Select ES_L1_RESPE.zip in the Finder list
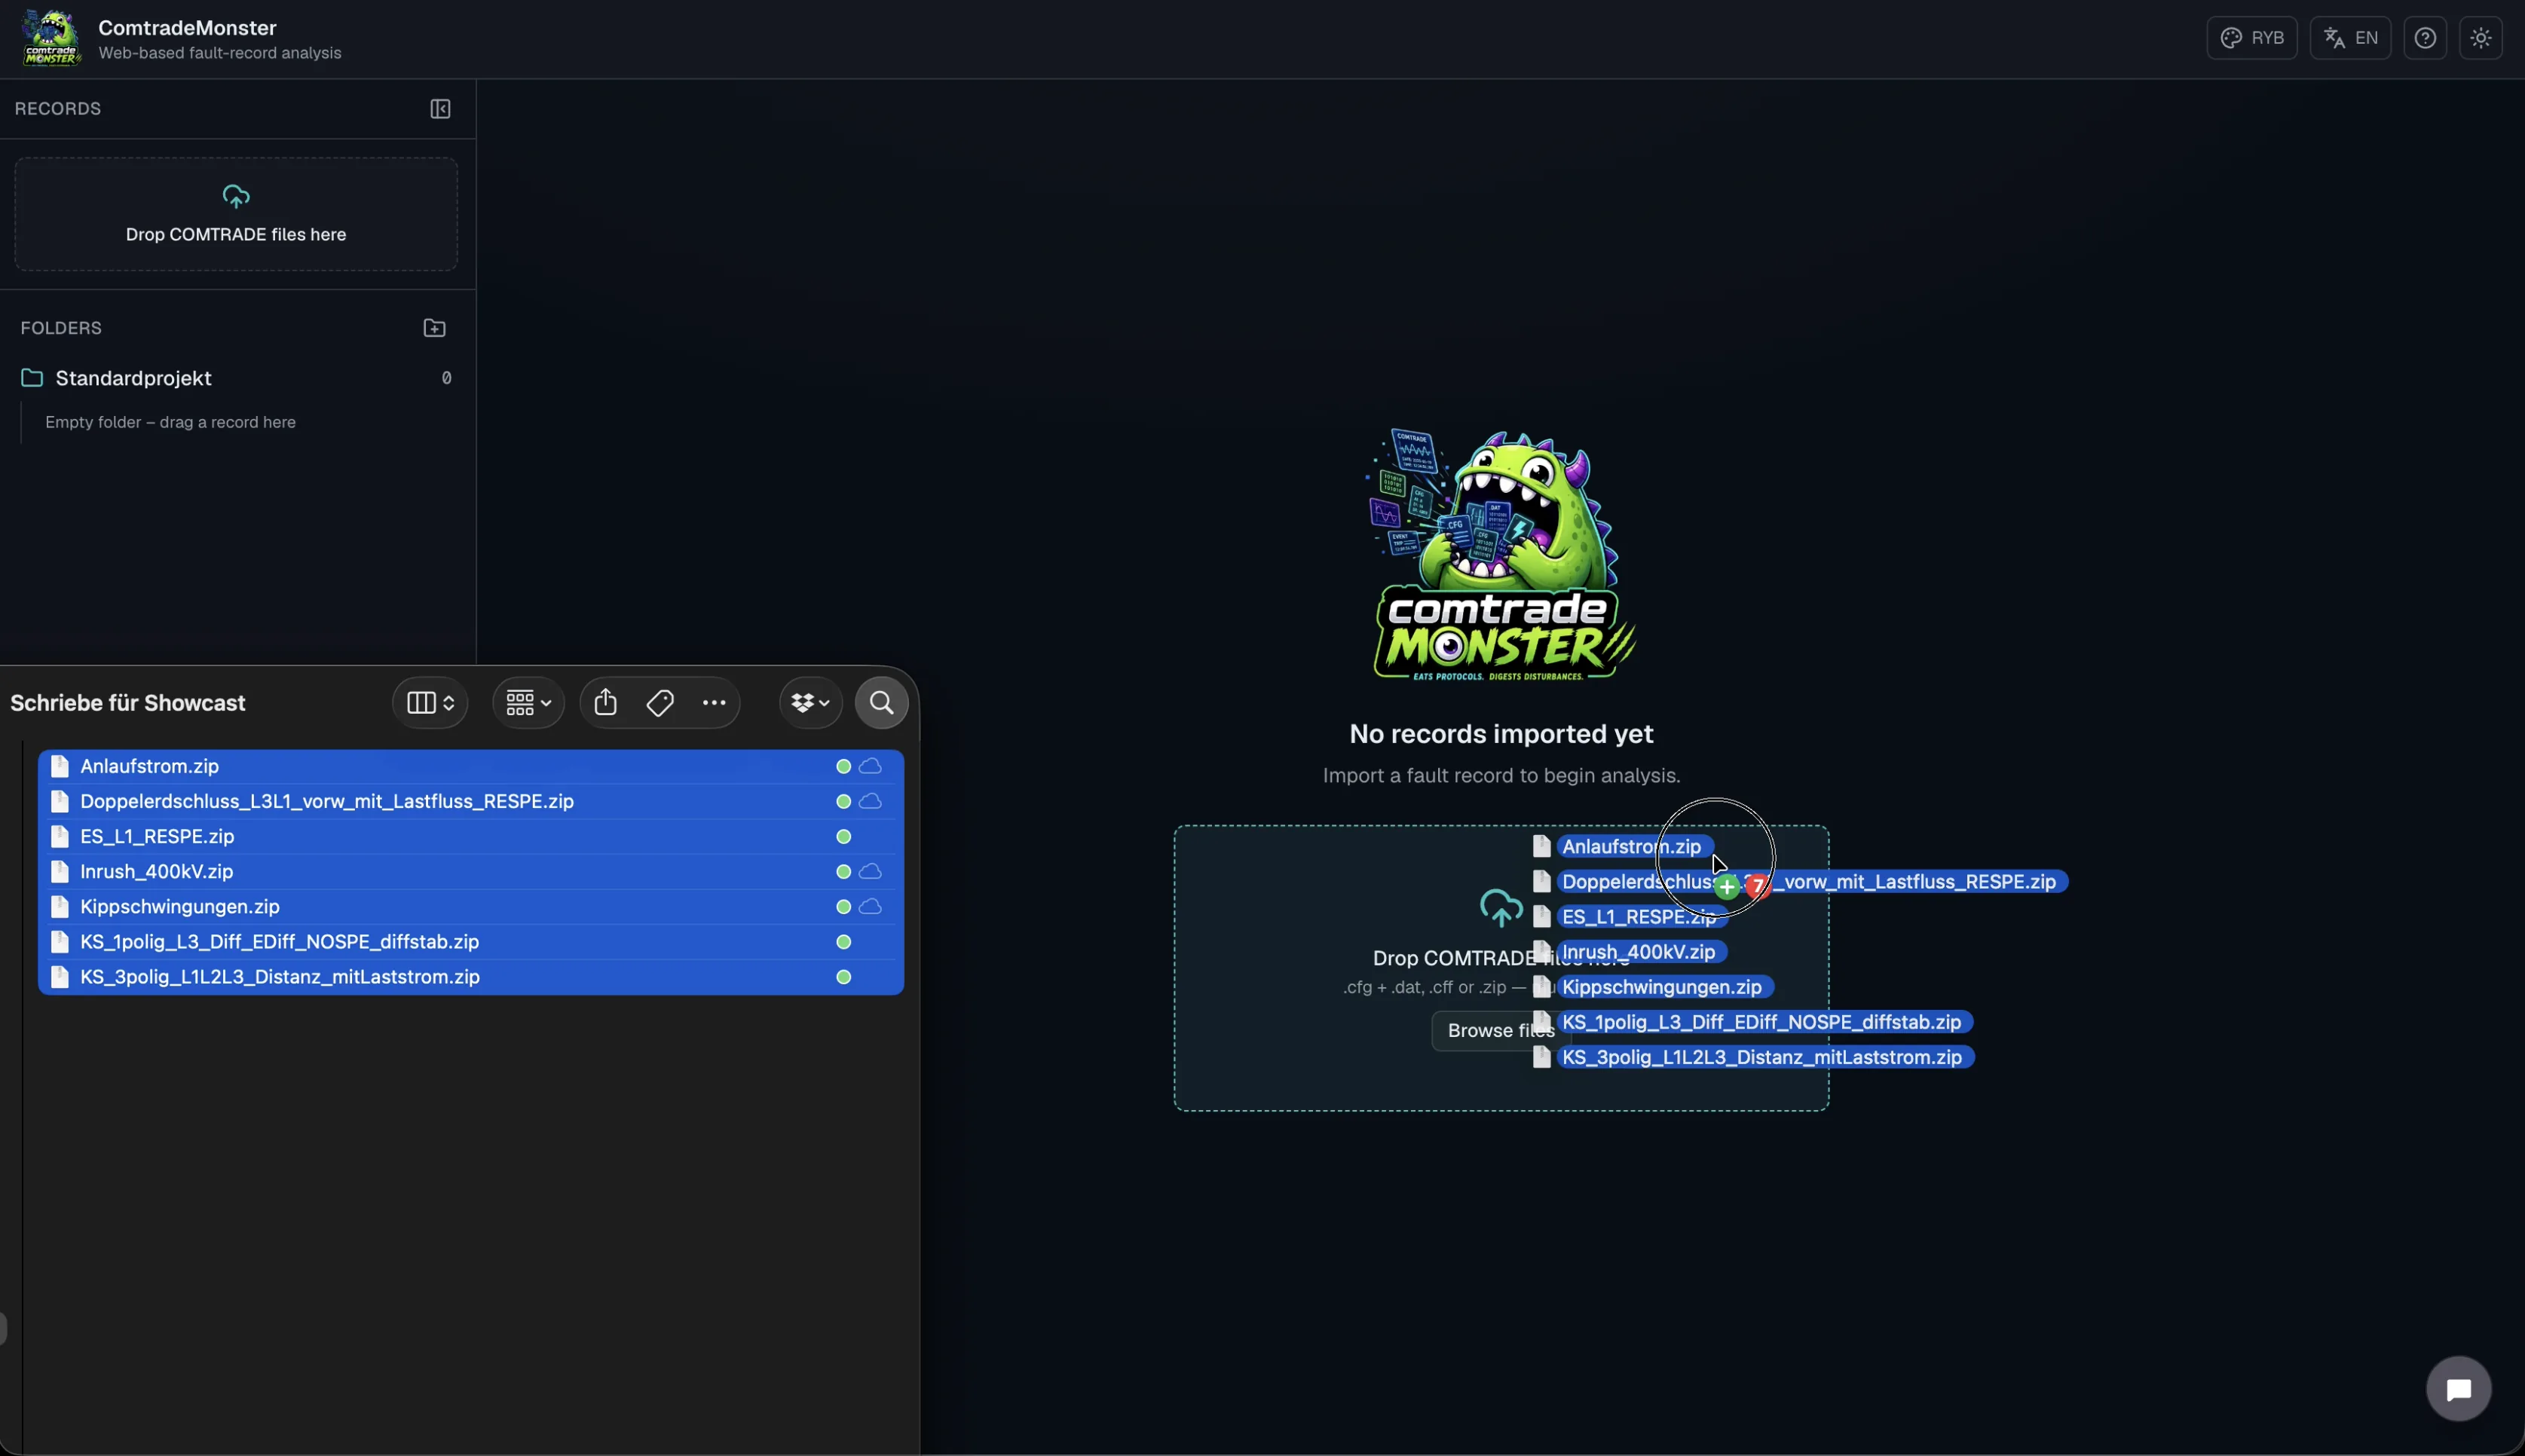Screen dimensions: 2525x1456 tap(471, 836)
